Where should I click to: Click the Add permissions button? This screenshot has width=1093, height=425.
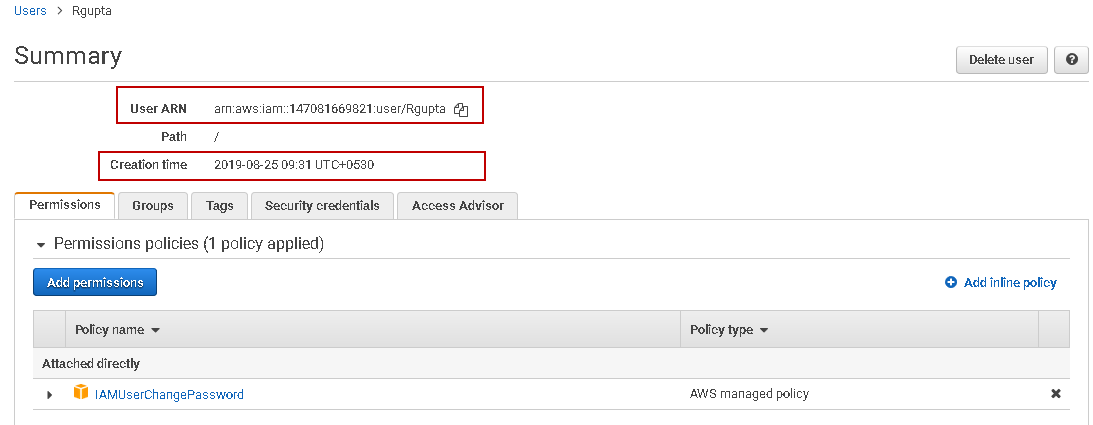tap(95, 283)
